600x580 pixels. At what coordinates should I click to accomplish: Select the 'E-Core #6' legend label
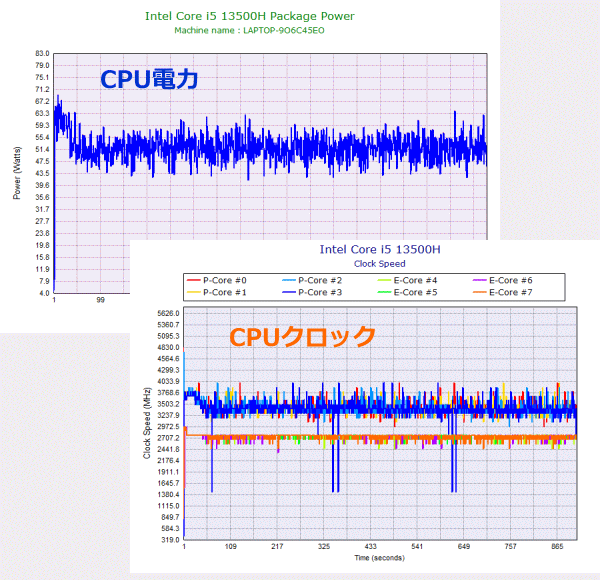pyautogui.click(x=510, y=280)
